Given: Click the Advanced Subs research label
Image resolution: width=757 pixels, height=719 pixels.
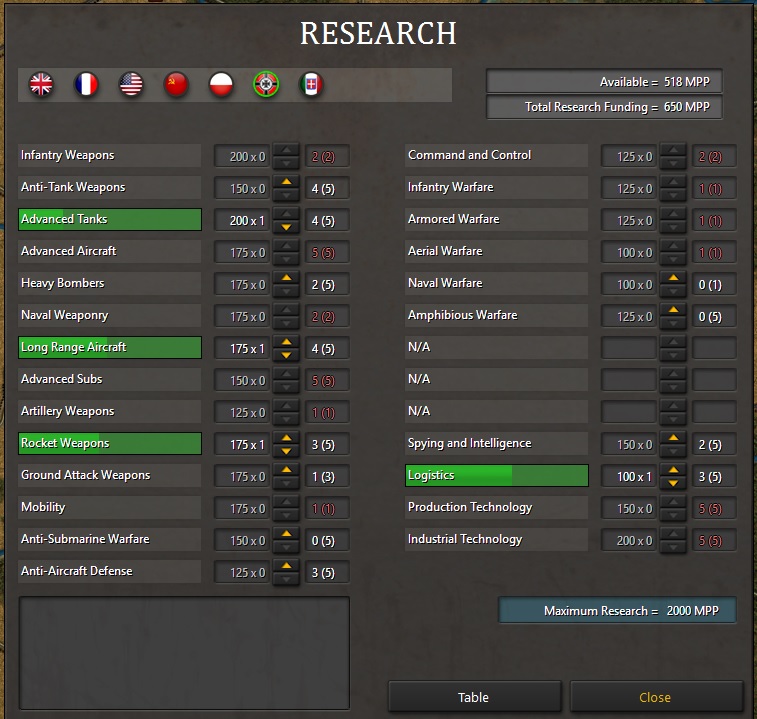Looking at the screenshot, I should (61, 379).
